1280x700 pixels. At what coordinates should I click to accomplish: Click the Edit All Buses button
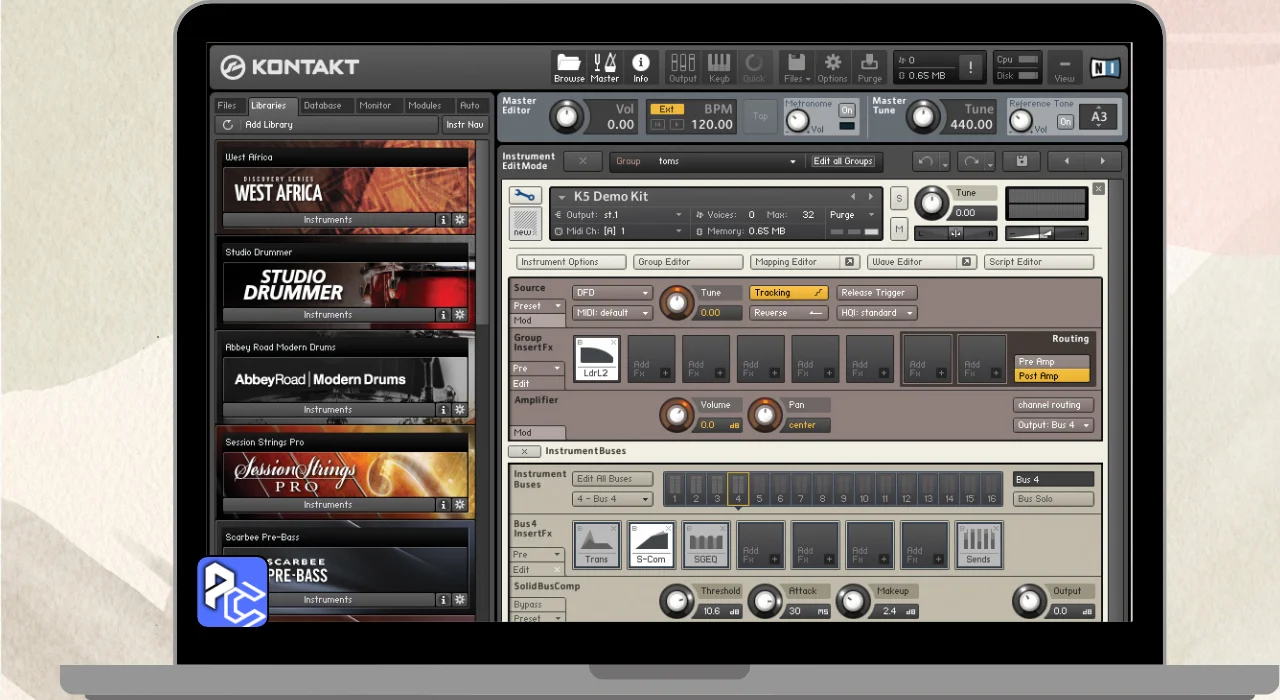pyautogui.click(x=611, y=479)
